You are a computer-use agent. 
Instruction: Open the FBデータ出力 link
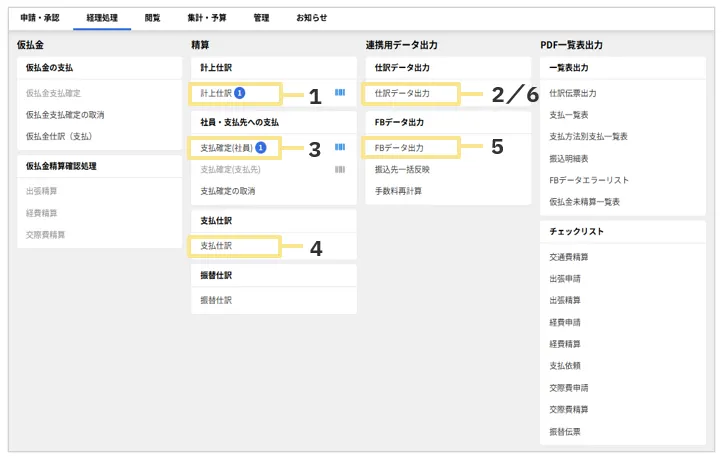(x=399, y=147)
